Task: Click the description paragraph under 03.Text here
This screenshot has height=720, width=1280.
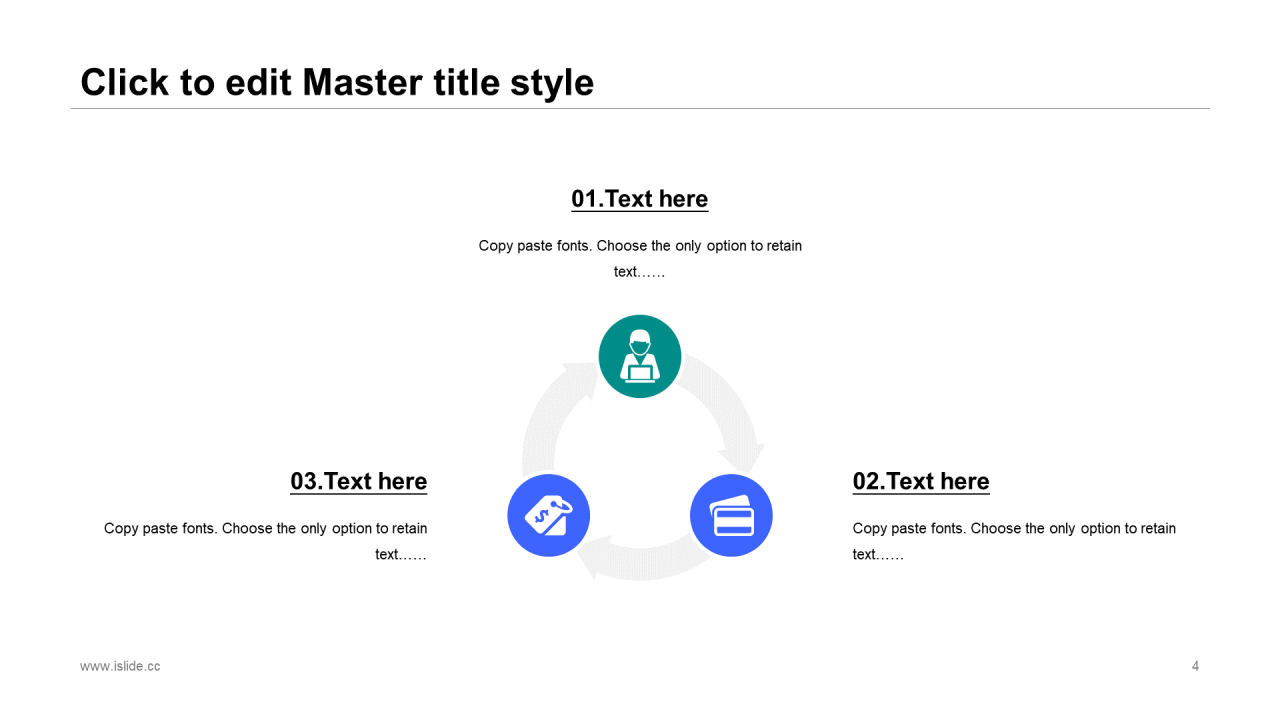Action: pyautogui.click(x=266, y=541)
